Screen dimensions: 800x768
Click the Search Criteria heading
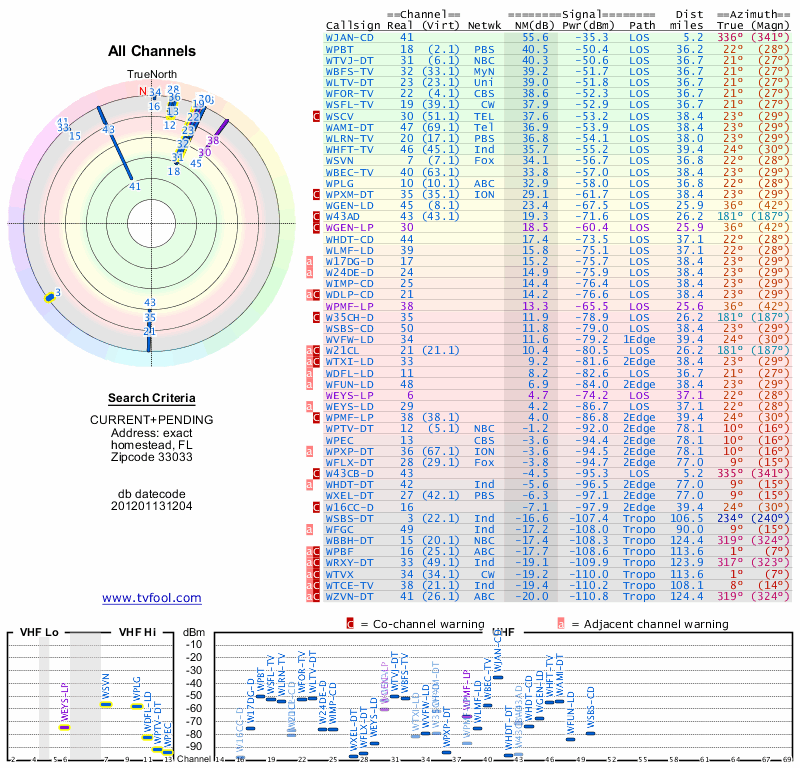pyautogui.click(x=152, y=398)
